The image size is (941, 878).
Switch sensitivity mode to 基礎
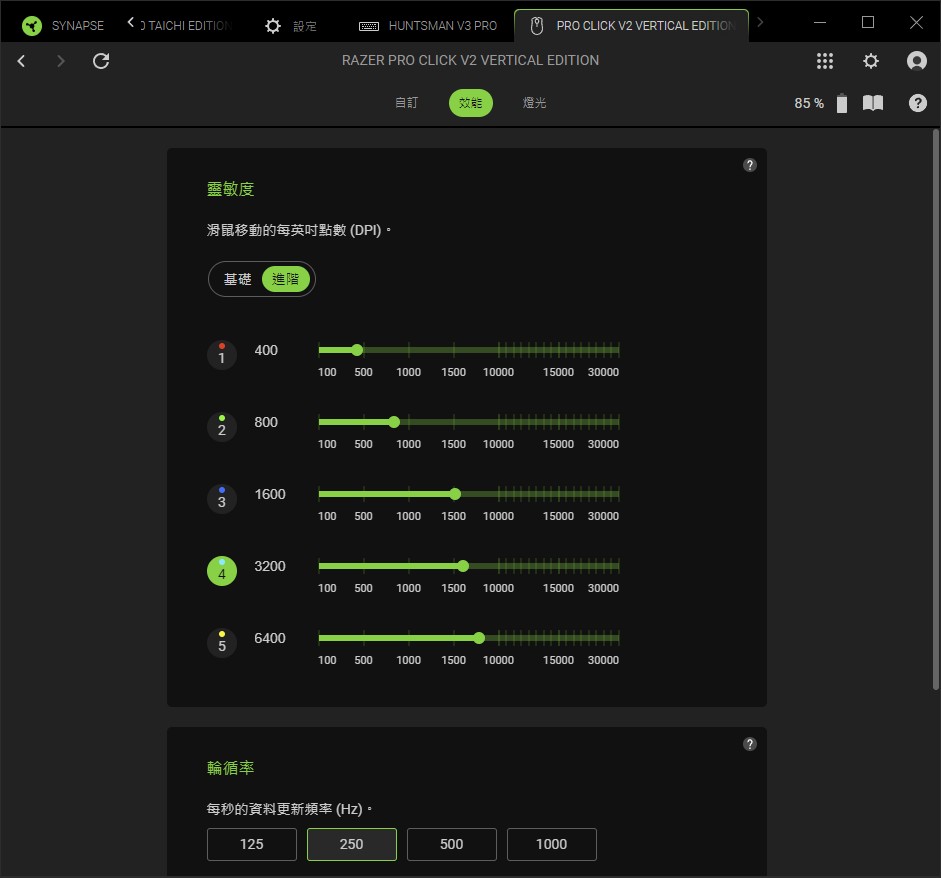(237, 279)
